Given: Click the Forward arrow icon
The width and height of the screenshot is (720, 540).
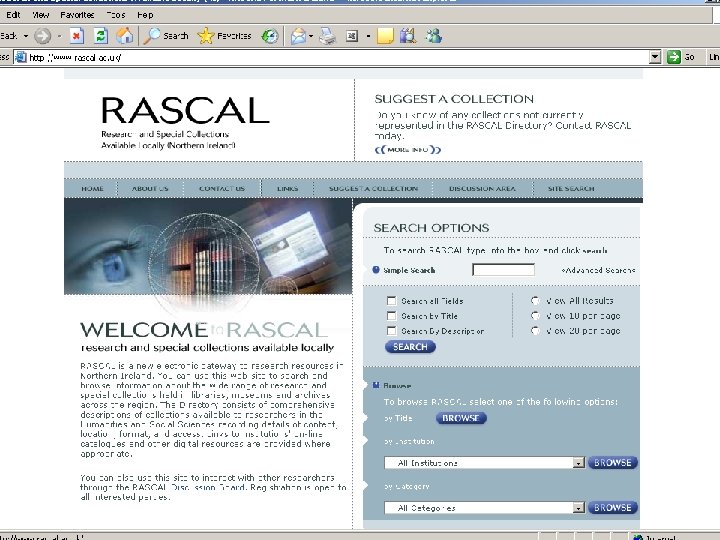Looking at the screenshot, I should coord(43,36).
